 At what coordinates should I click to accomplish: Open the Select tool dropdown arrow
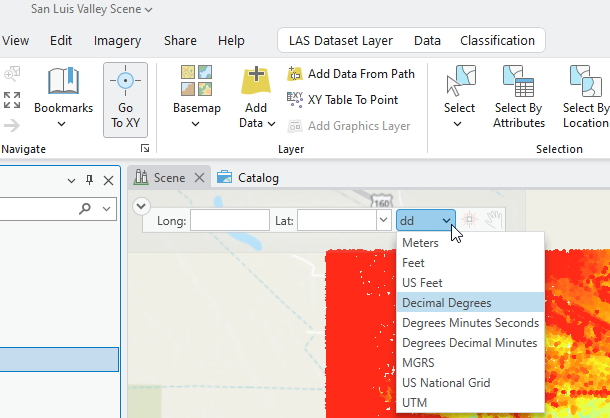[458, 124]
